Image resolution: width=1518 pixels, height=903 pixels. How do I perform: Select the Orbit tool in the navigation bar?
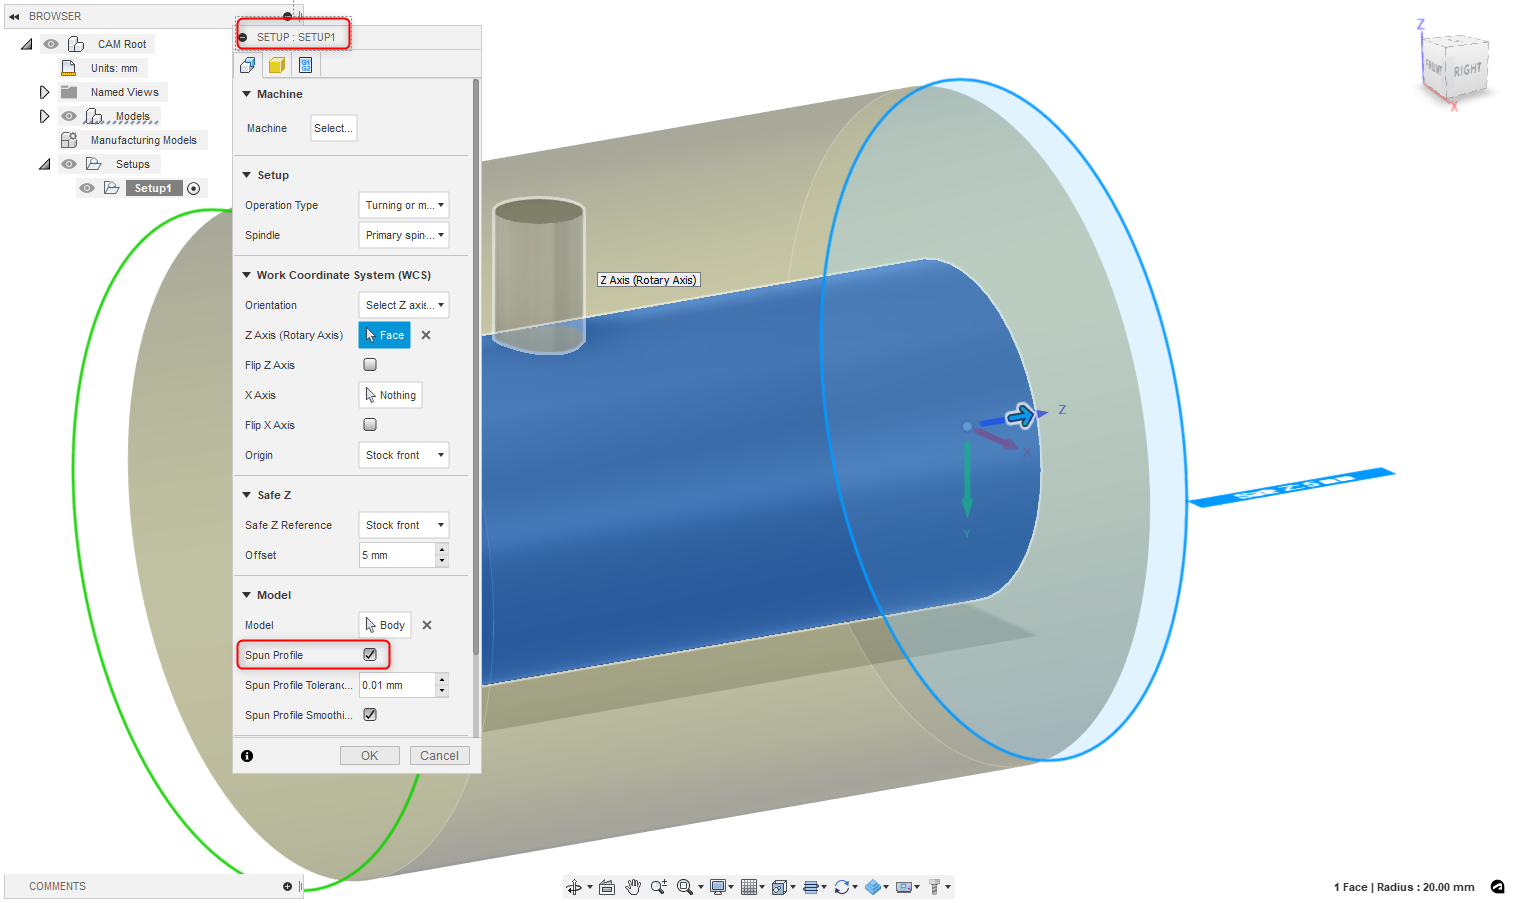(575, 886)
